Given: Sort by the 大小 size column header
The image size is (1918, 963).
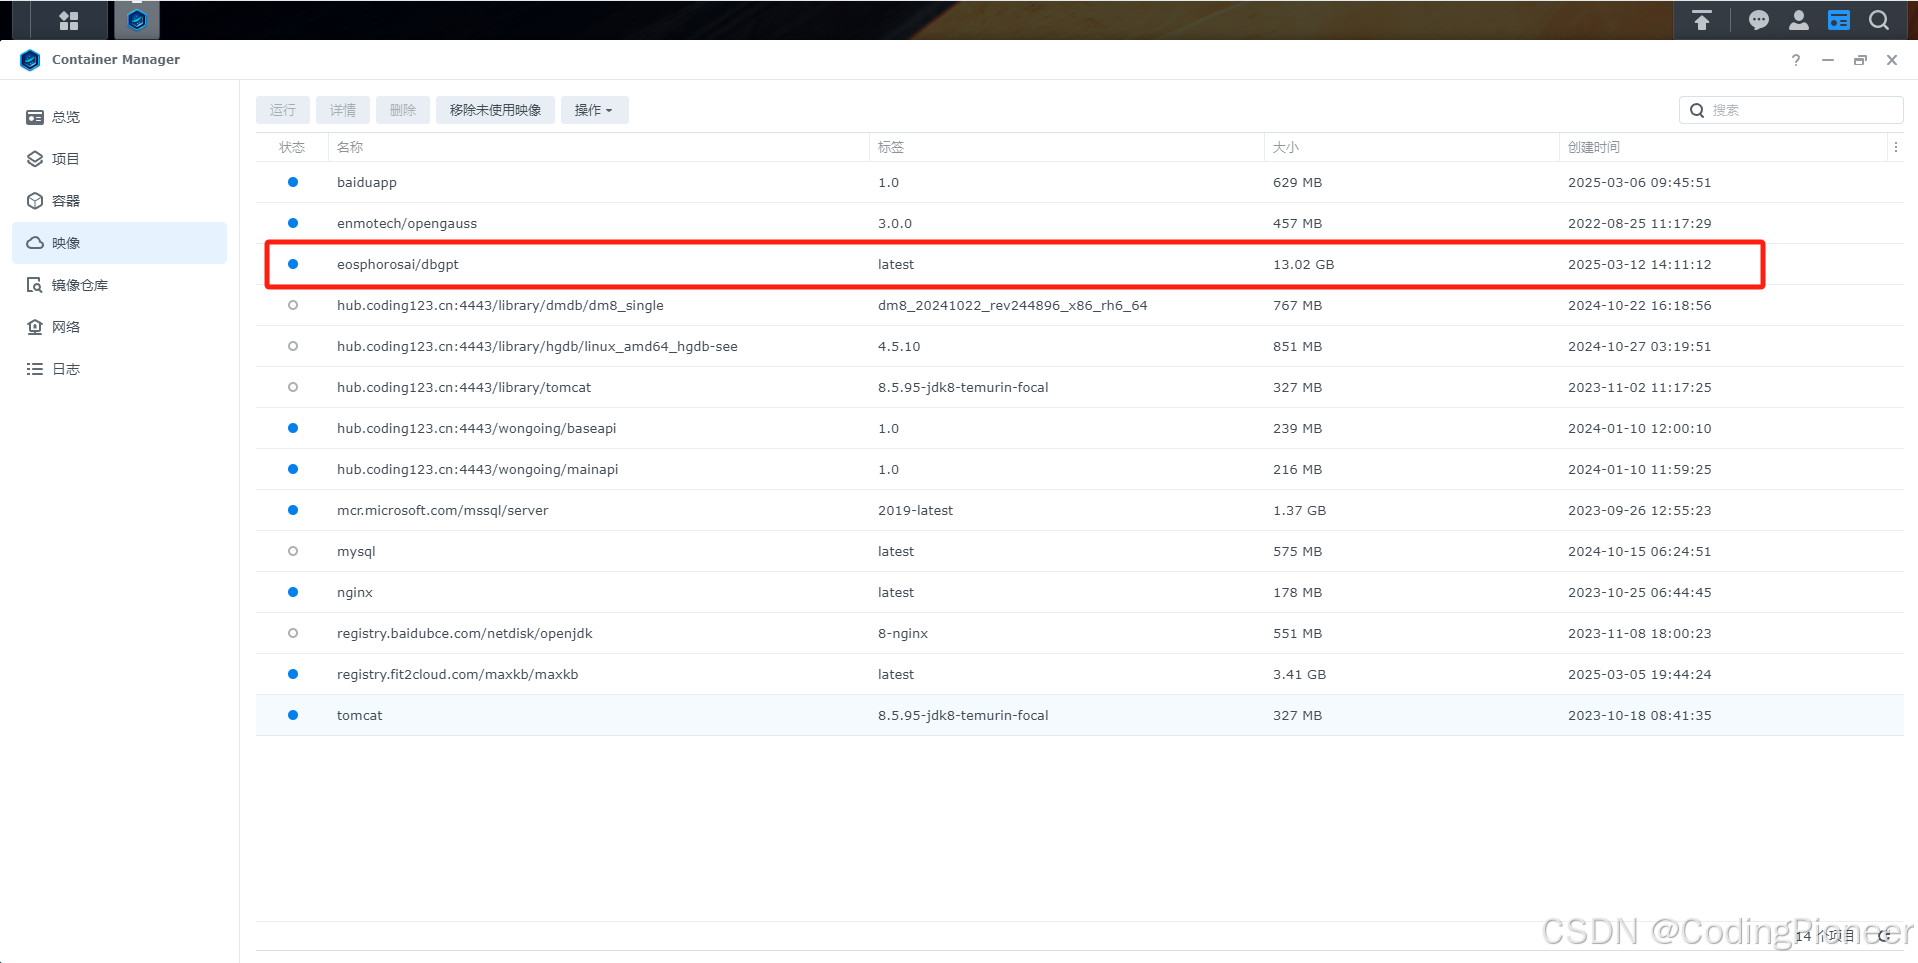Looking at the screenshot, I should coord(1411,147).
